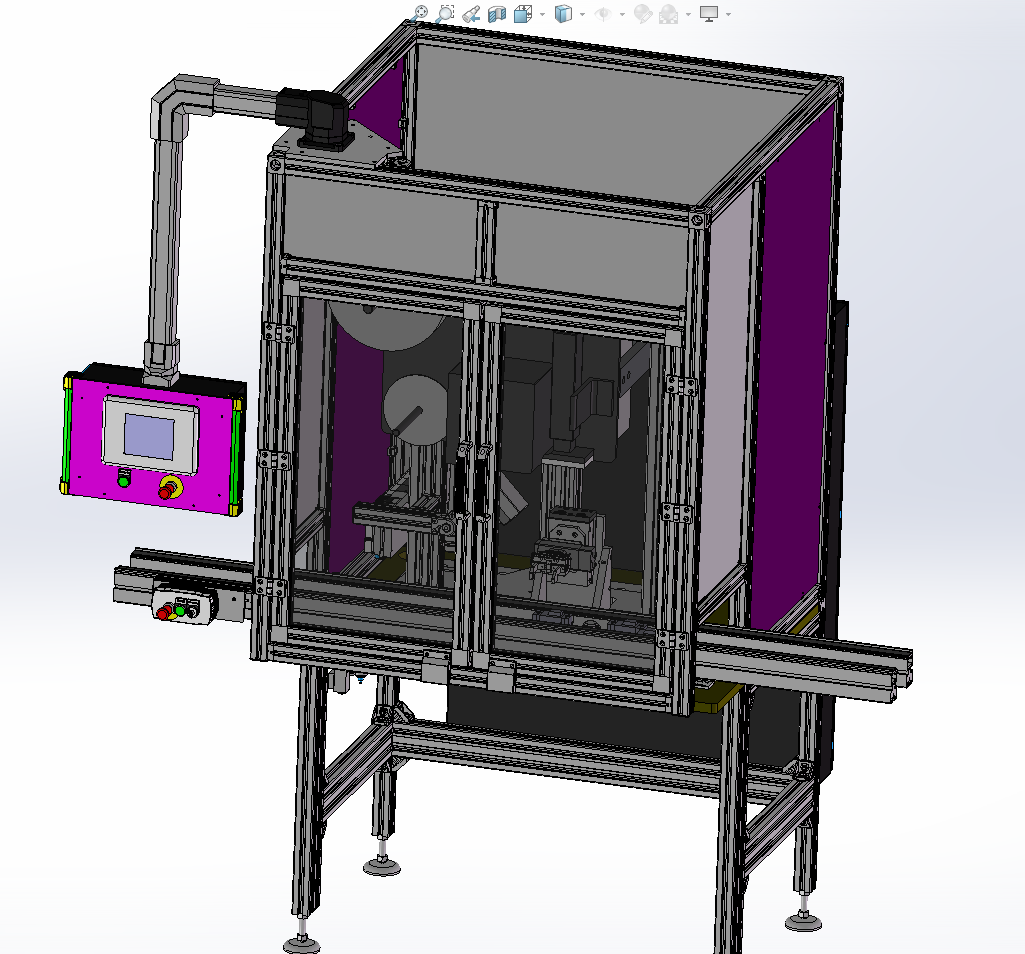The height and width of the screenshot is (954, 1025).
Task: Expand the Hide/Show Items dropdown arrow
Action: [622, 14]
